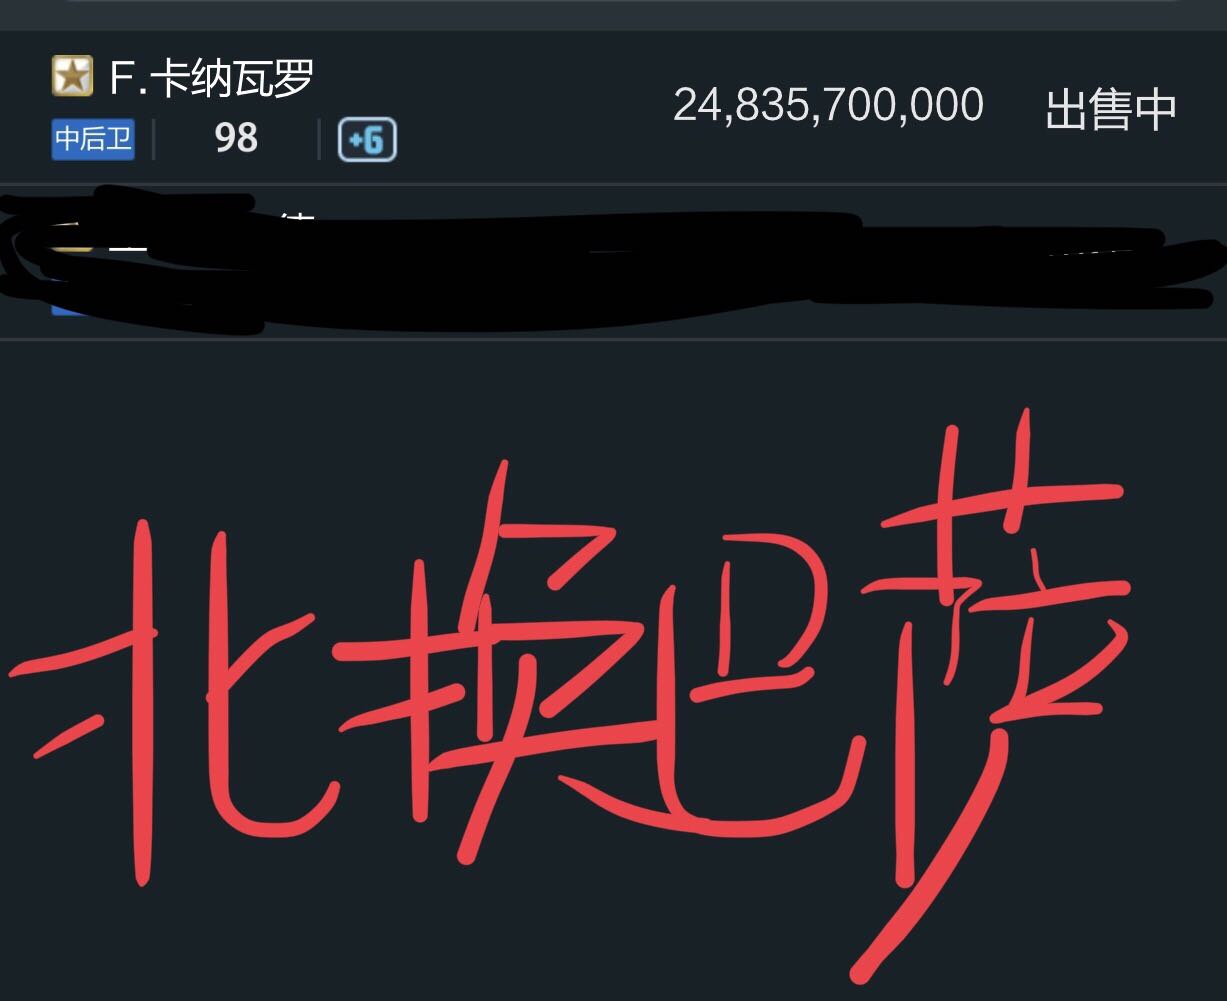1227x1001 pixels.
Task: Click the visible 德 character above the black scribble
Action: coord(297,216)
